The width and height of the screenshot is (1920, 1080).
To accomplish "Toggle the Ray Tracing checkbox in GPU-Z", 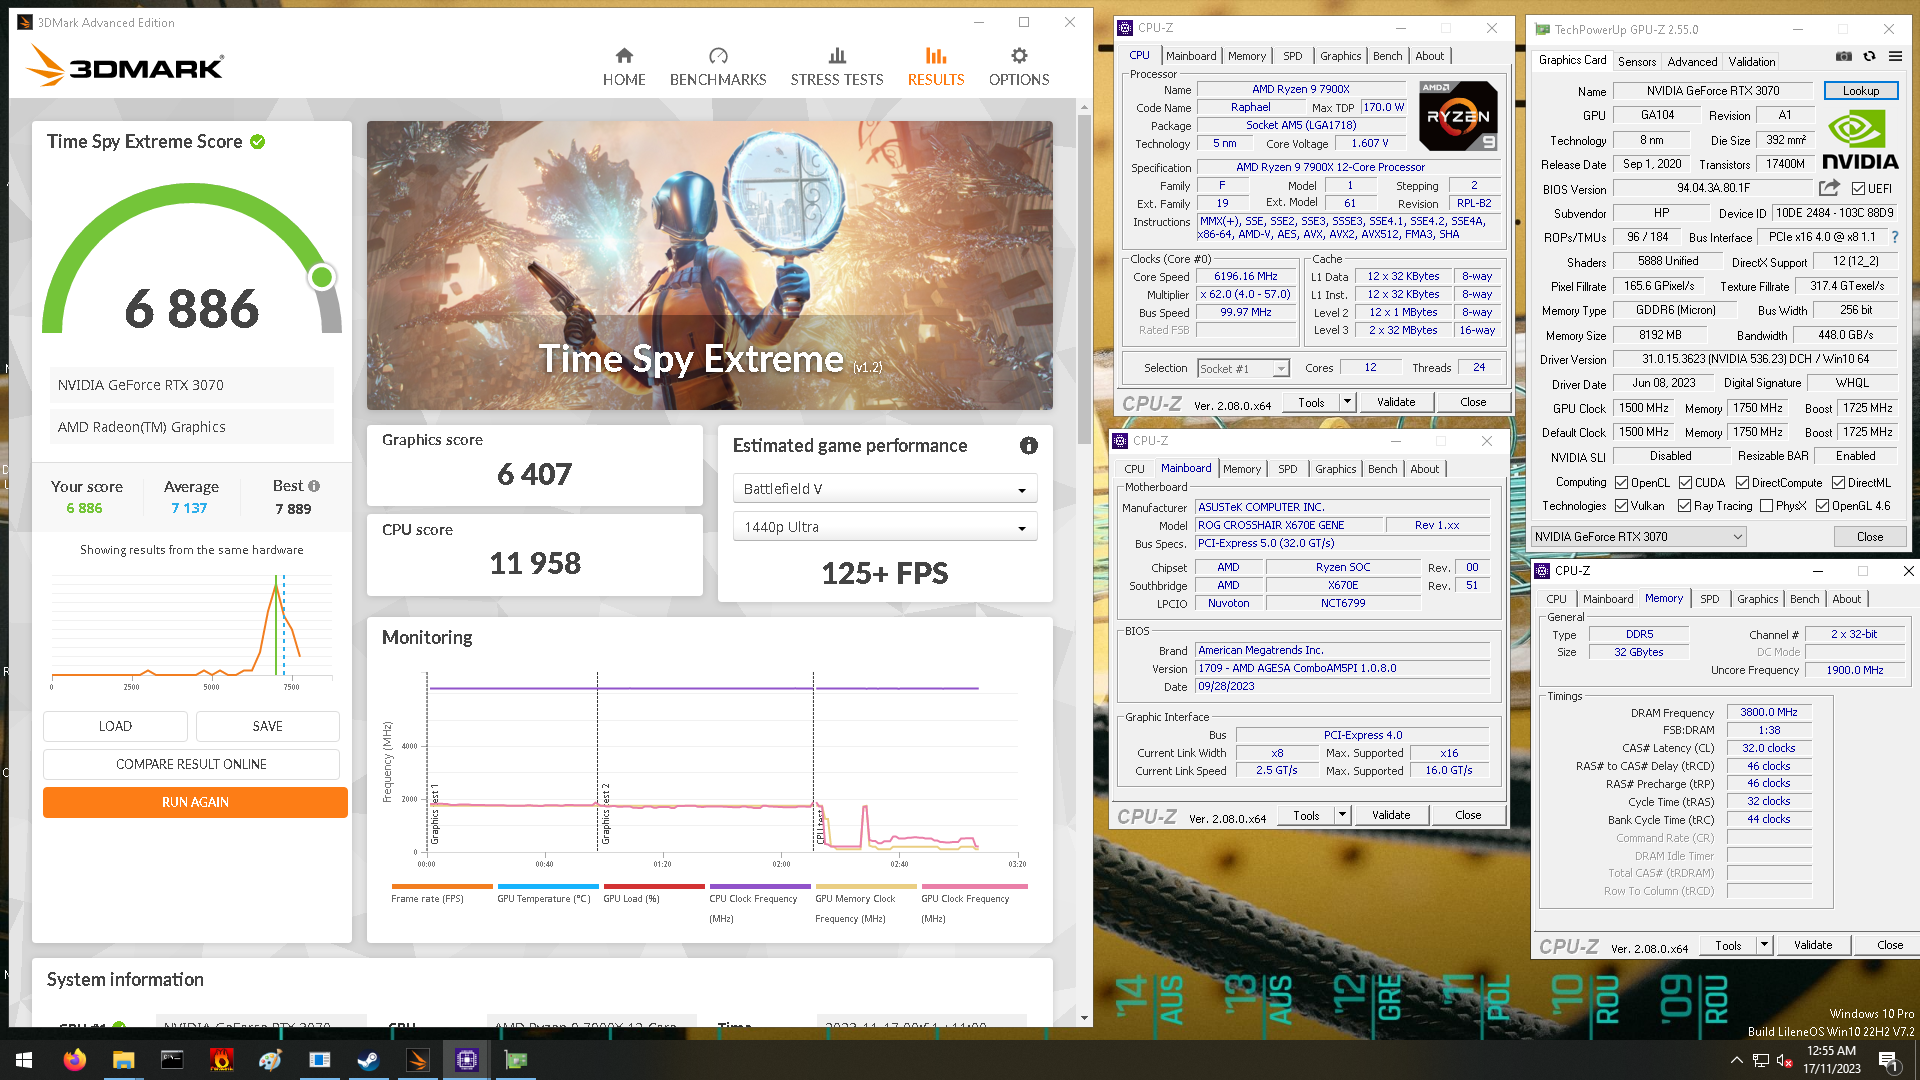I will point(1685,506).
